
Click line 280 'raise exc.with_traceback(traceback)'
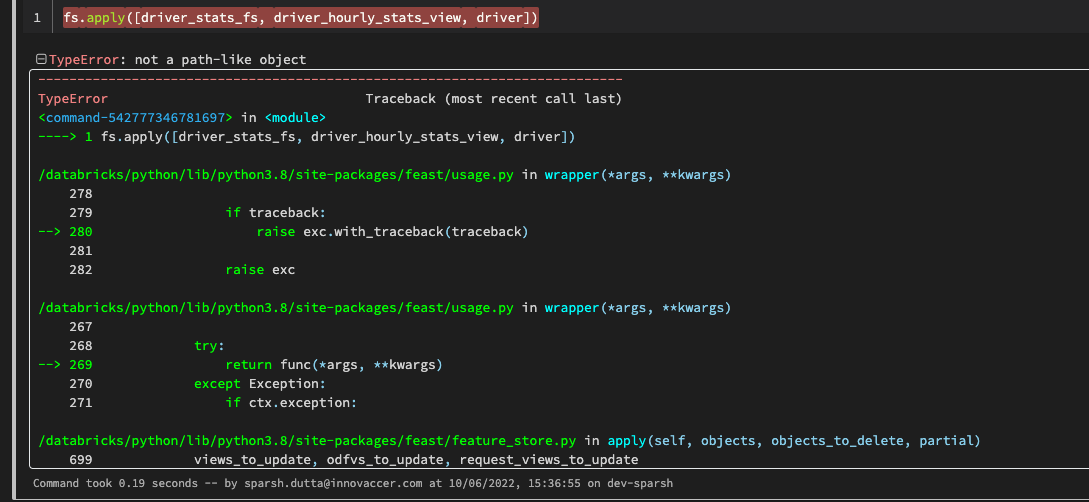[392, 231]
